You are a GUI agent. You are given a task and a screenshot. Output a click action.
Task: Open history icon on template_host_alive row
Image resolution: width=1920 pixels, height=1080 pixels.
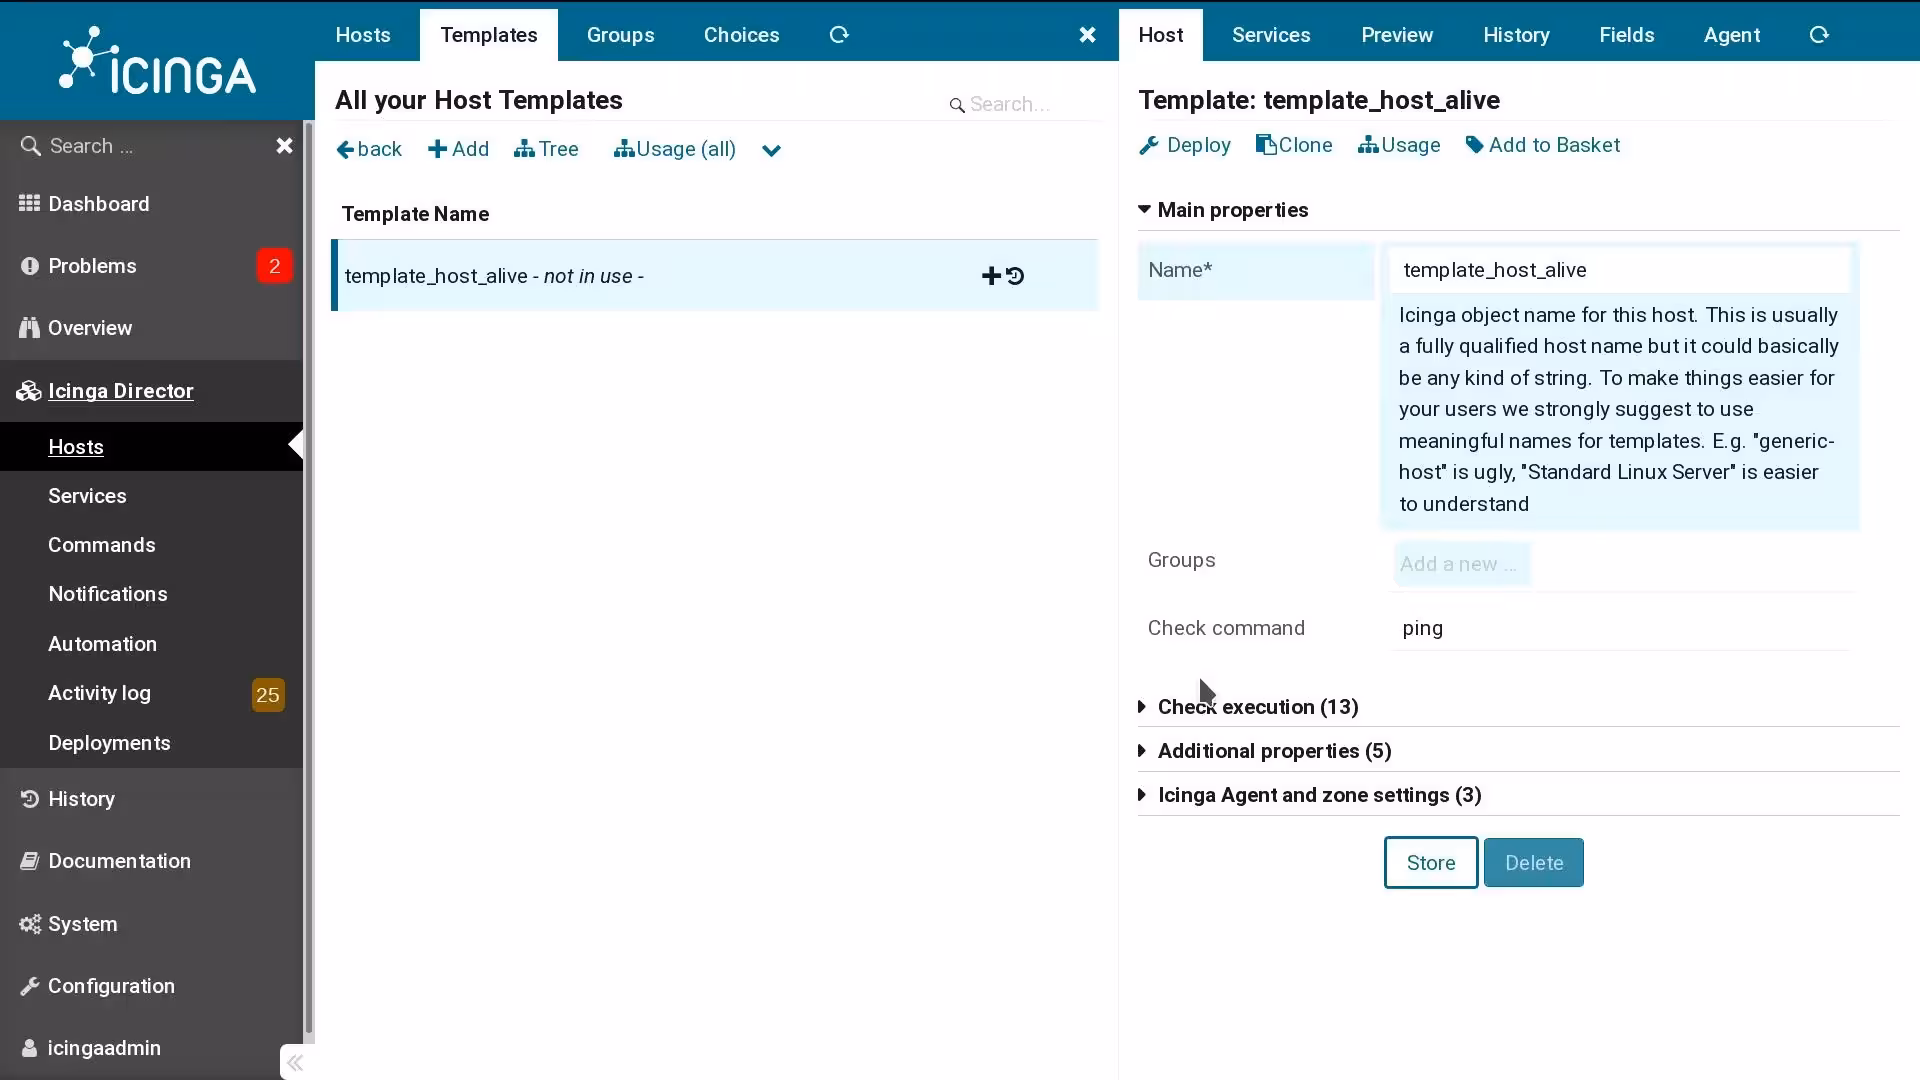[1015, 276]
